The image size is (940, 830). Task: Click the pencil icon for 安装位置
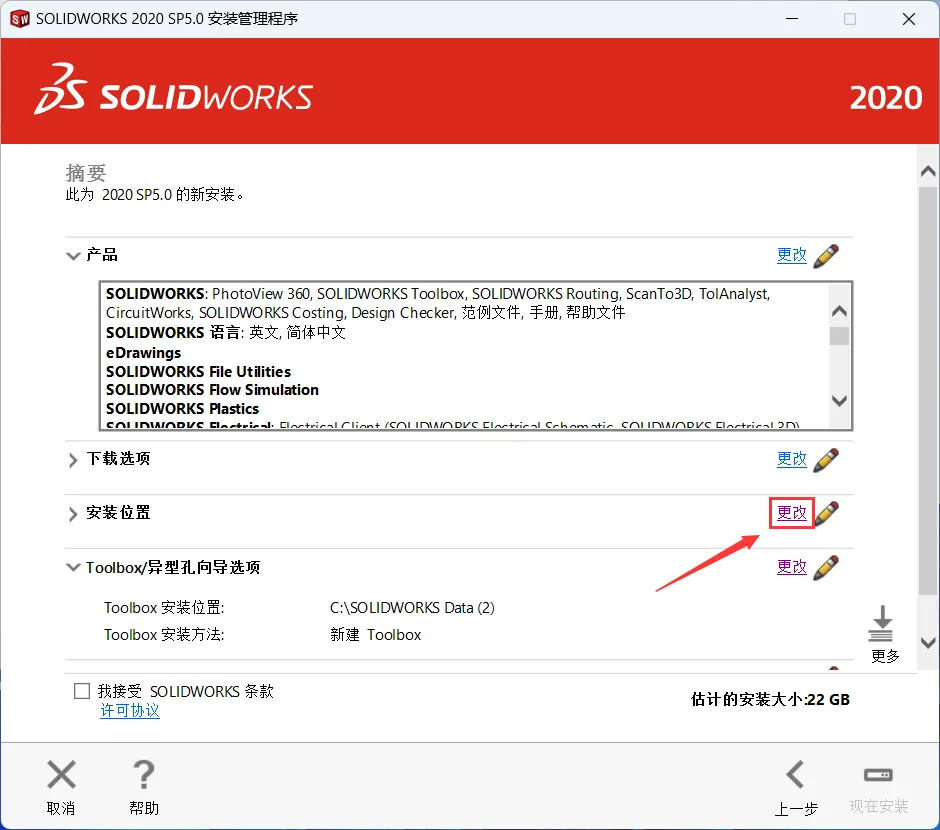[x=827, y=514]
